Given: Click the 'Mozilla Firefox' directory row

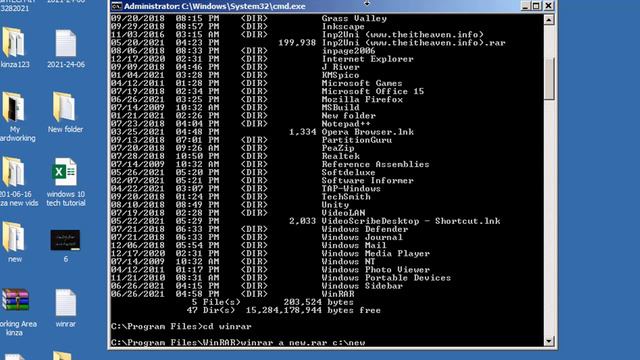Looking at the screenshot, I should [x=257, y=100].
